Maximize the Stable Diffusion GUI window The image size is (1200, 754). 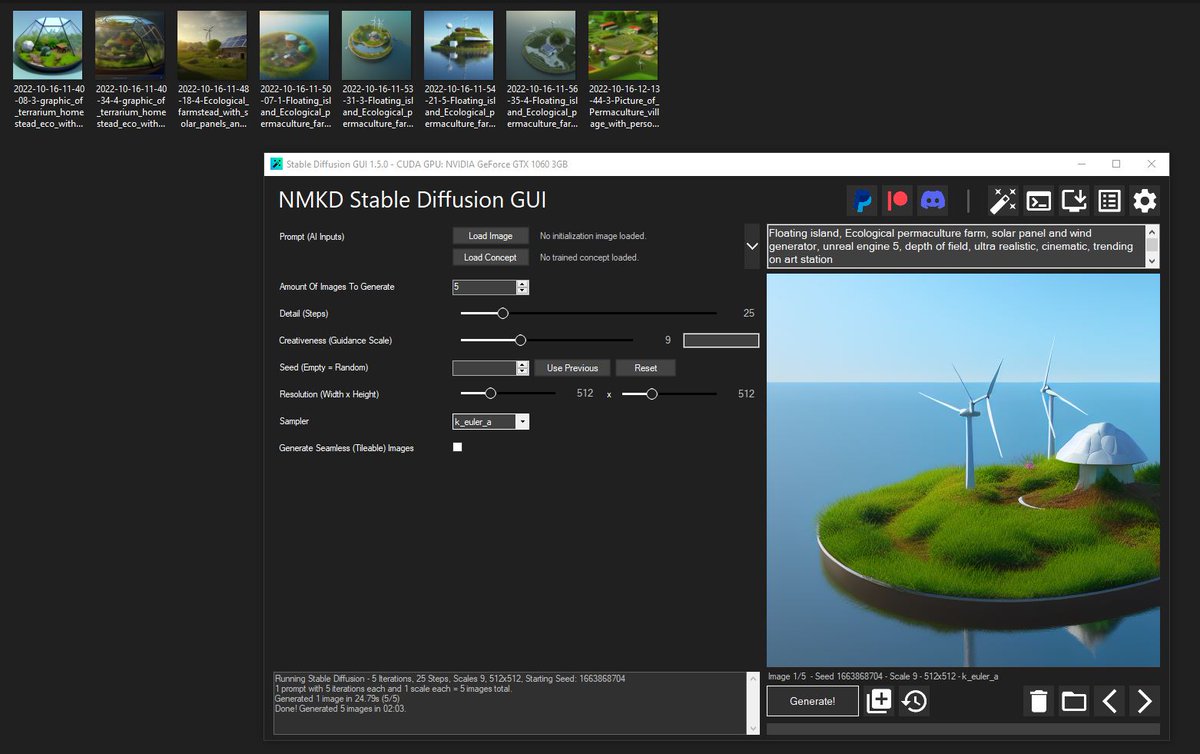(1116, 164)
